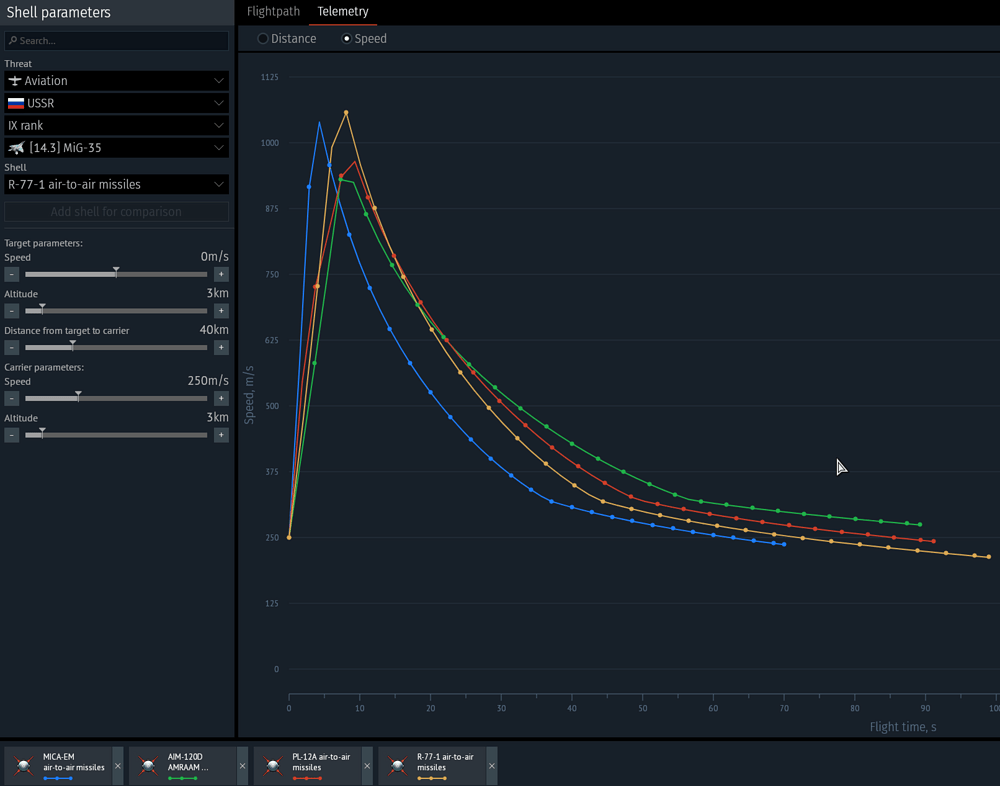Decrease target speed with minus button
1000x786 pixels.
[x=11, y=274]
